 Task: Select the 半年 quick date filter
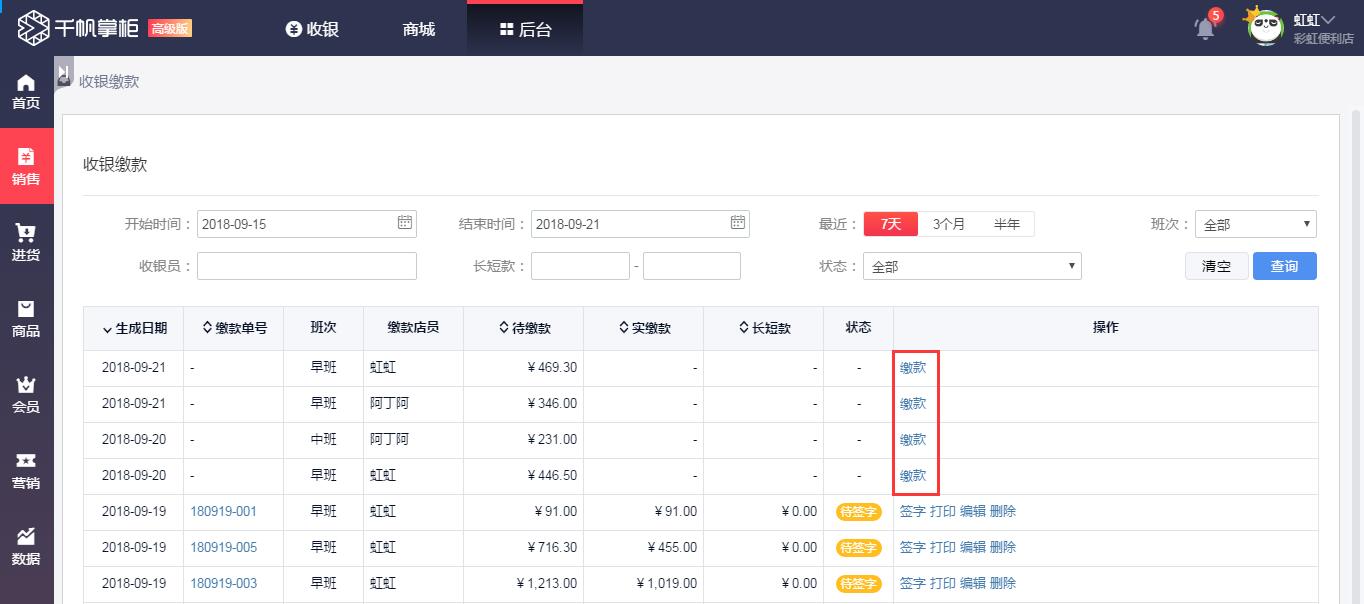pyautogui.click(x=1008, y=224)
